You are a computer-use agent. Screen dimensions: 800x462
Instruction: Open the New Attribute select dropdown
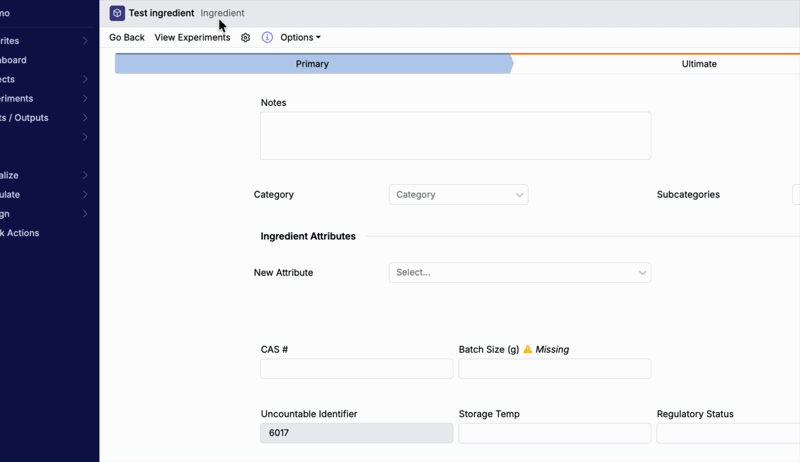click(x=519, y=272)
